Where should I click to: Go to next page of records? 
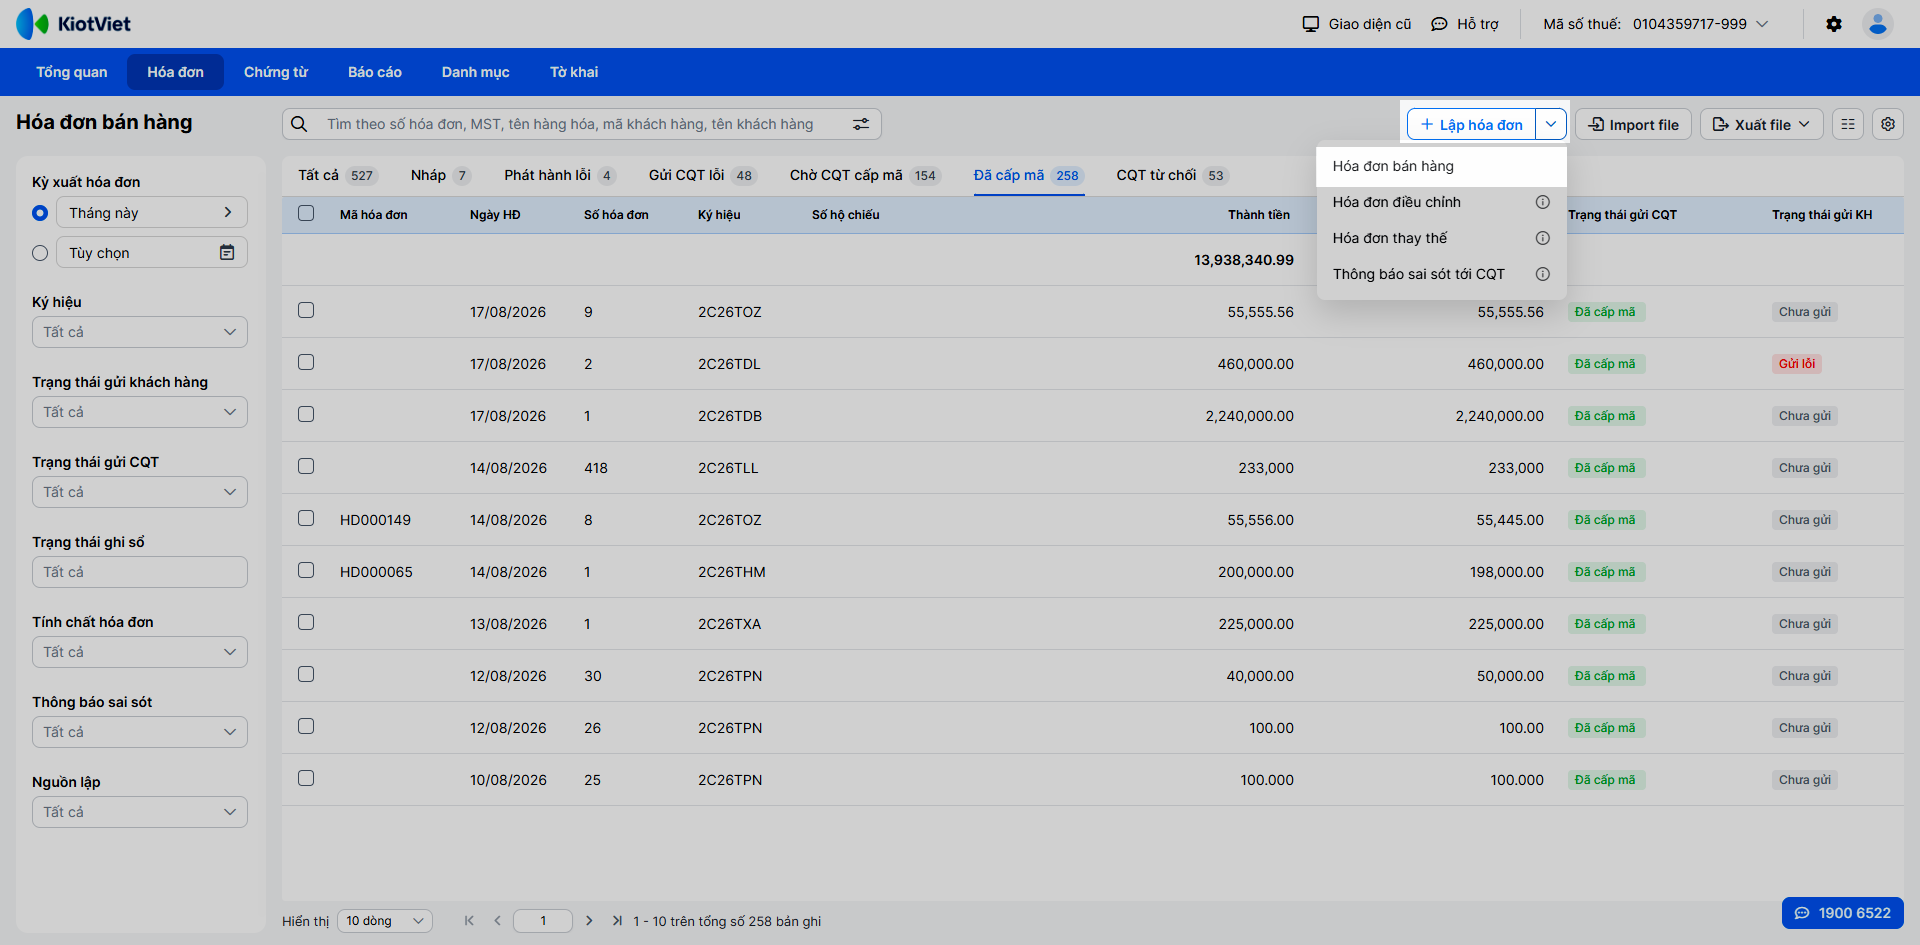[589, 921]
